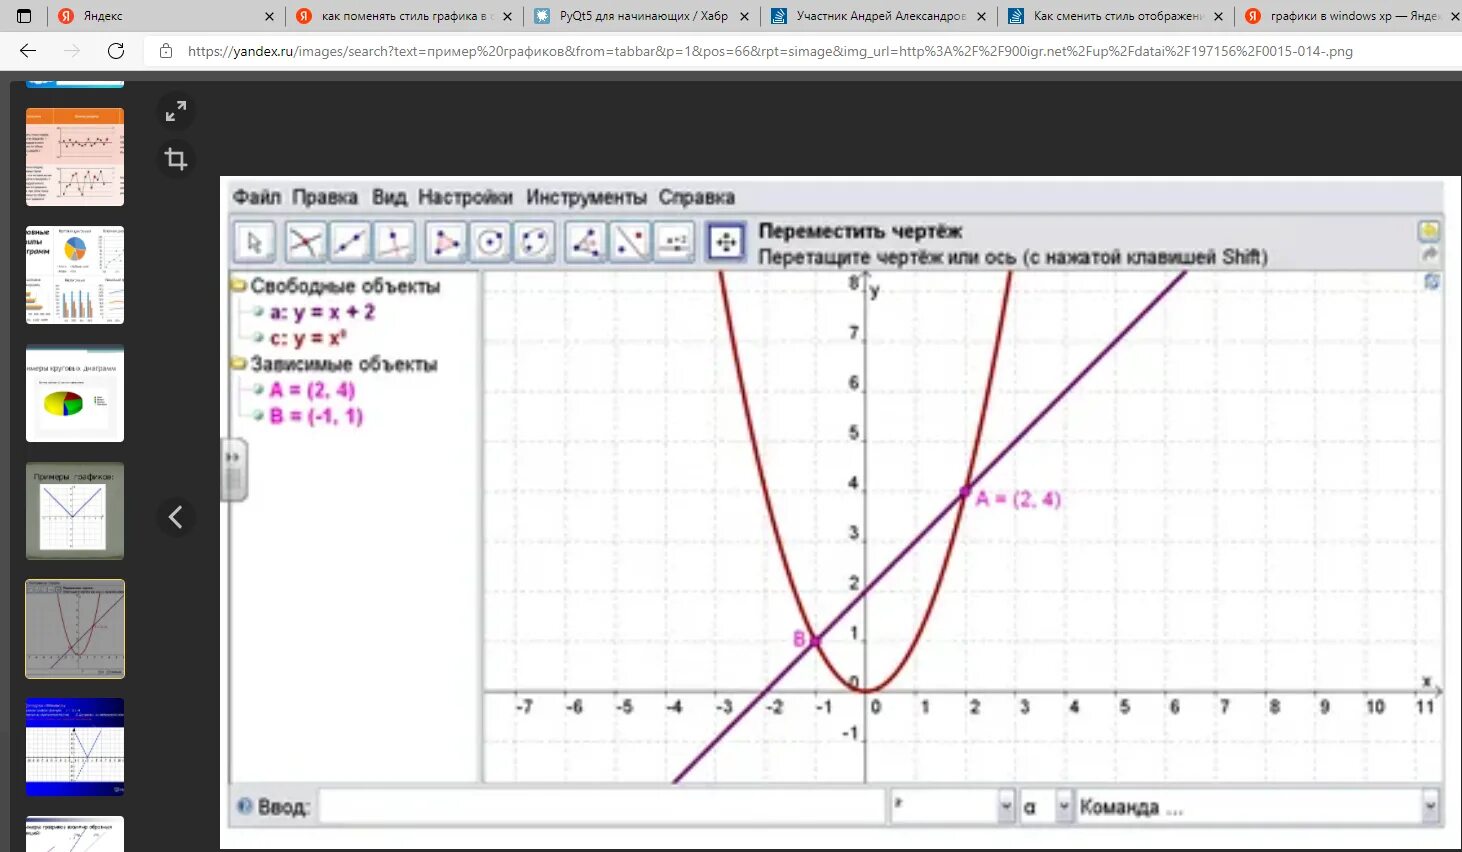This screenshot has height=852, width=1462.
Task: Select the Slider a=2 tool
Action: tap(676, 242)
